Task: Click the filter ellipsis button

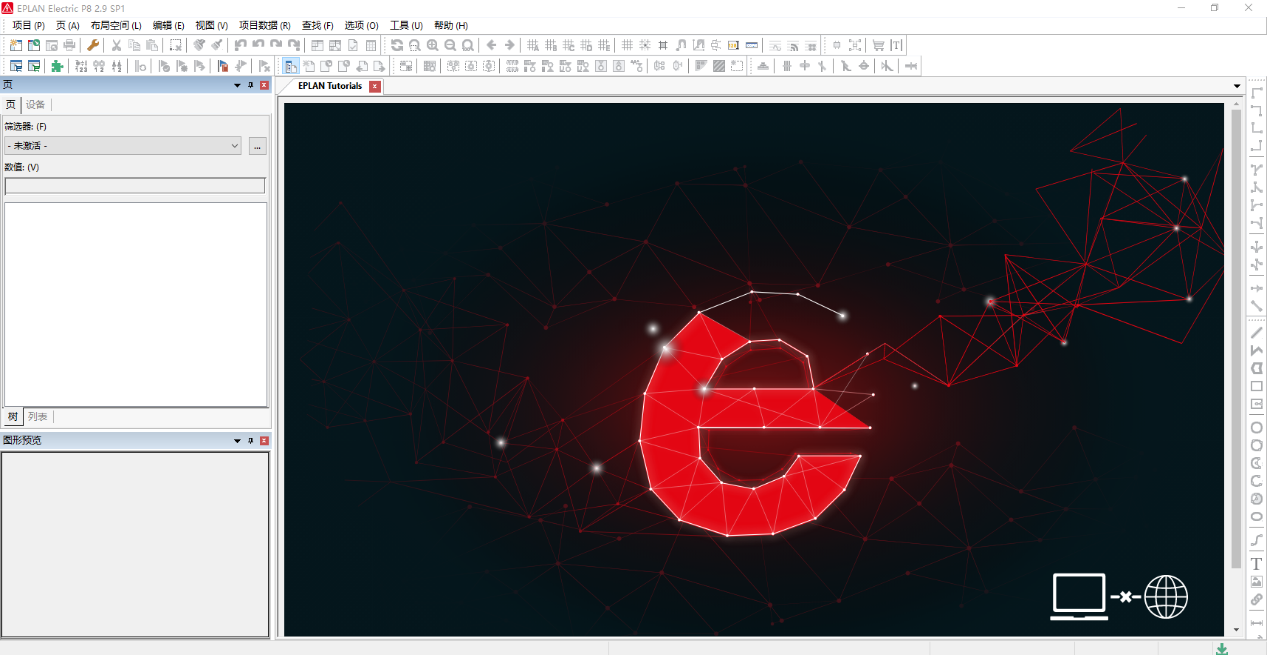Action: click(257, 146)
